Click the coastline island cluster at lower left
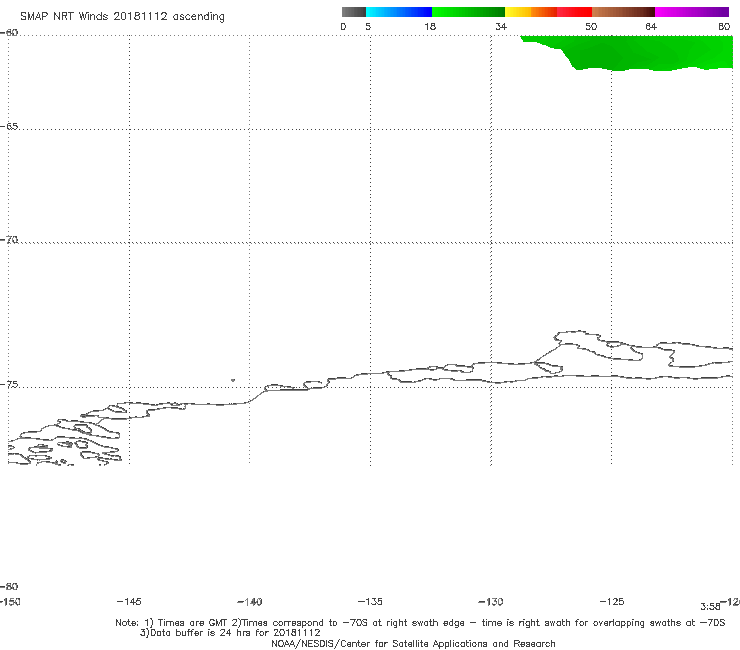Viewport: 740px width, 650px height. tap(64, 441)
